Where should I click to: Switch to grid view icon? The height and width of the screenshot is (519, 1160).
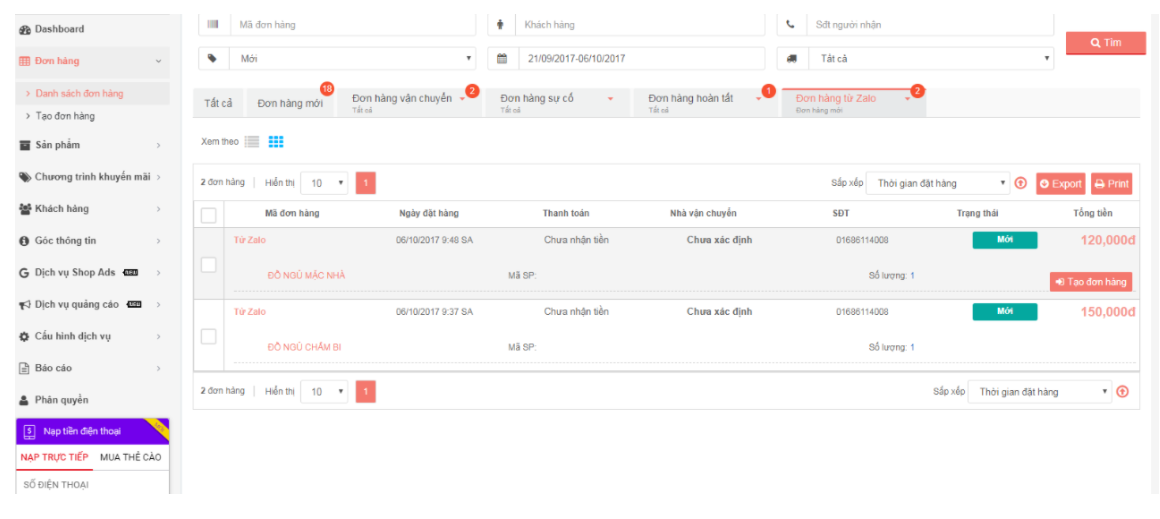point(276,142)
